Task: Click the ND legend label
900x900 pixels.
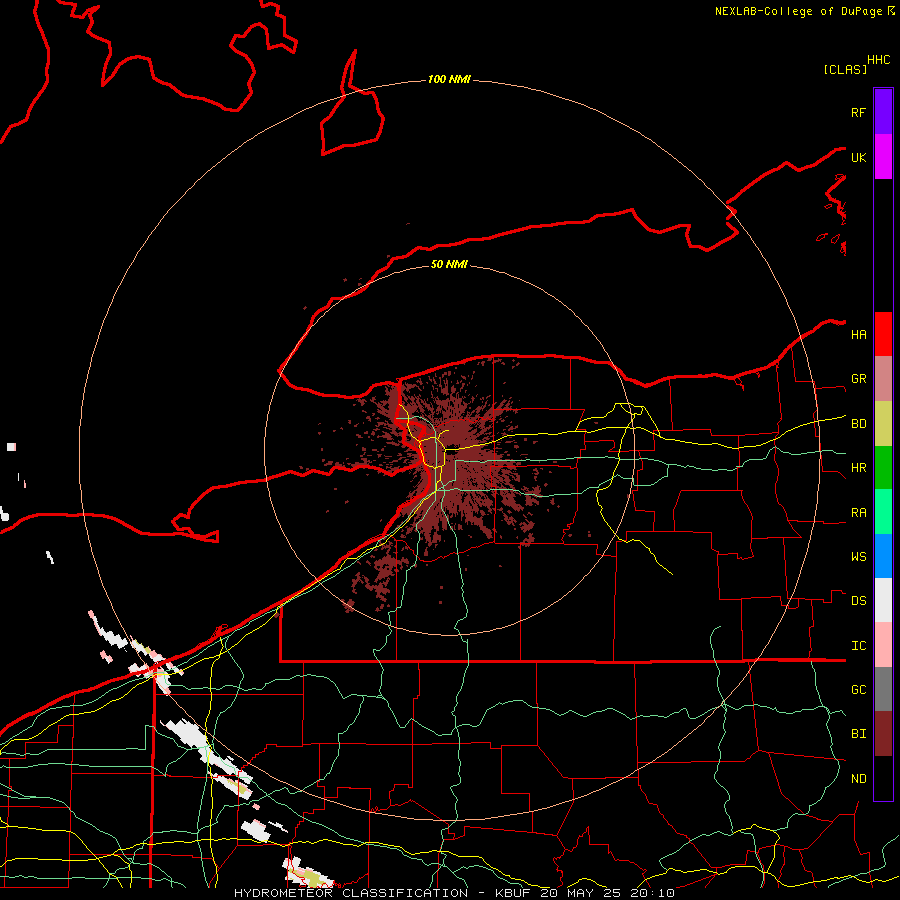Action: click(x=858, y=779)
